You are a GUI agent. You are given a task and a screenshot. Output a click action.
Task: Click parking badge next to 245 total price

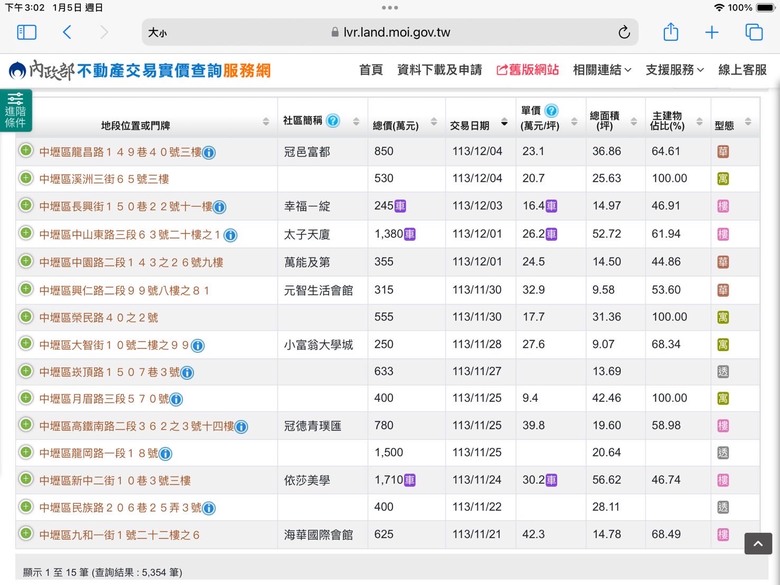[x=400, y=206]
